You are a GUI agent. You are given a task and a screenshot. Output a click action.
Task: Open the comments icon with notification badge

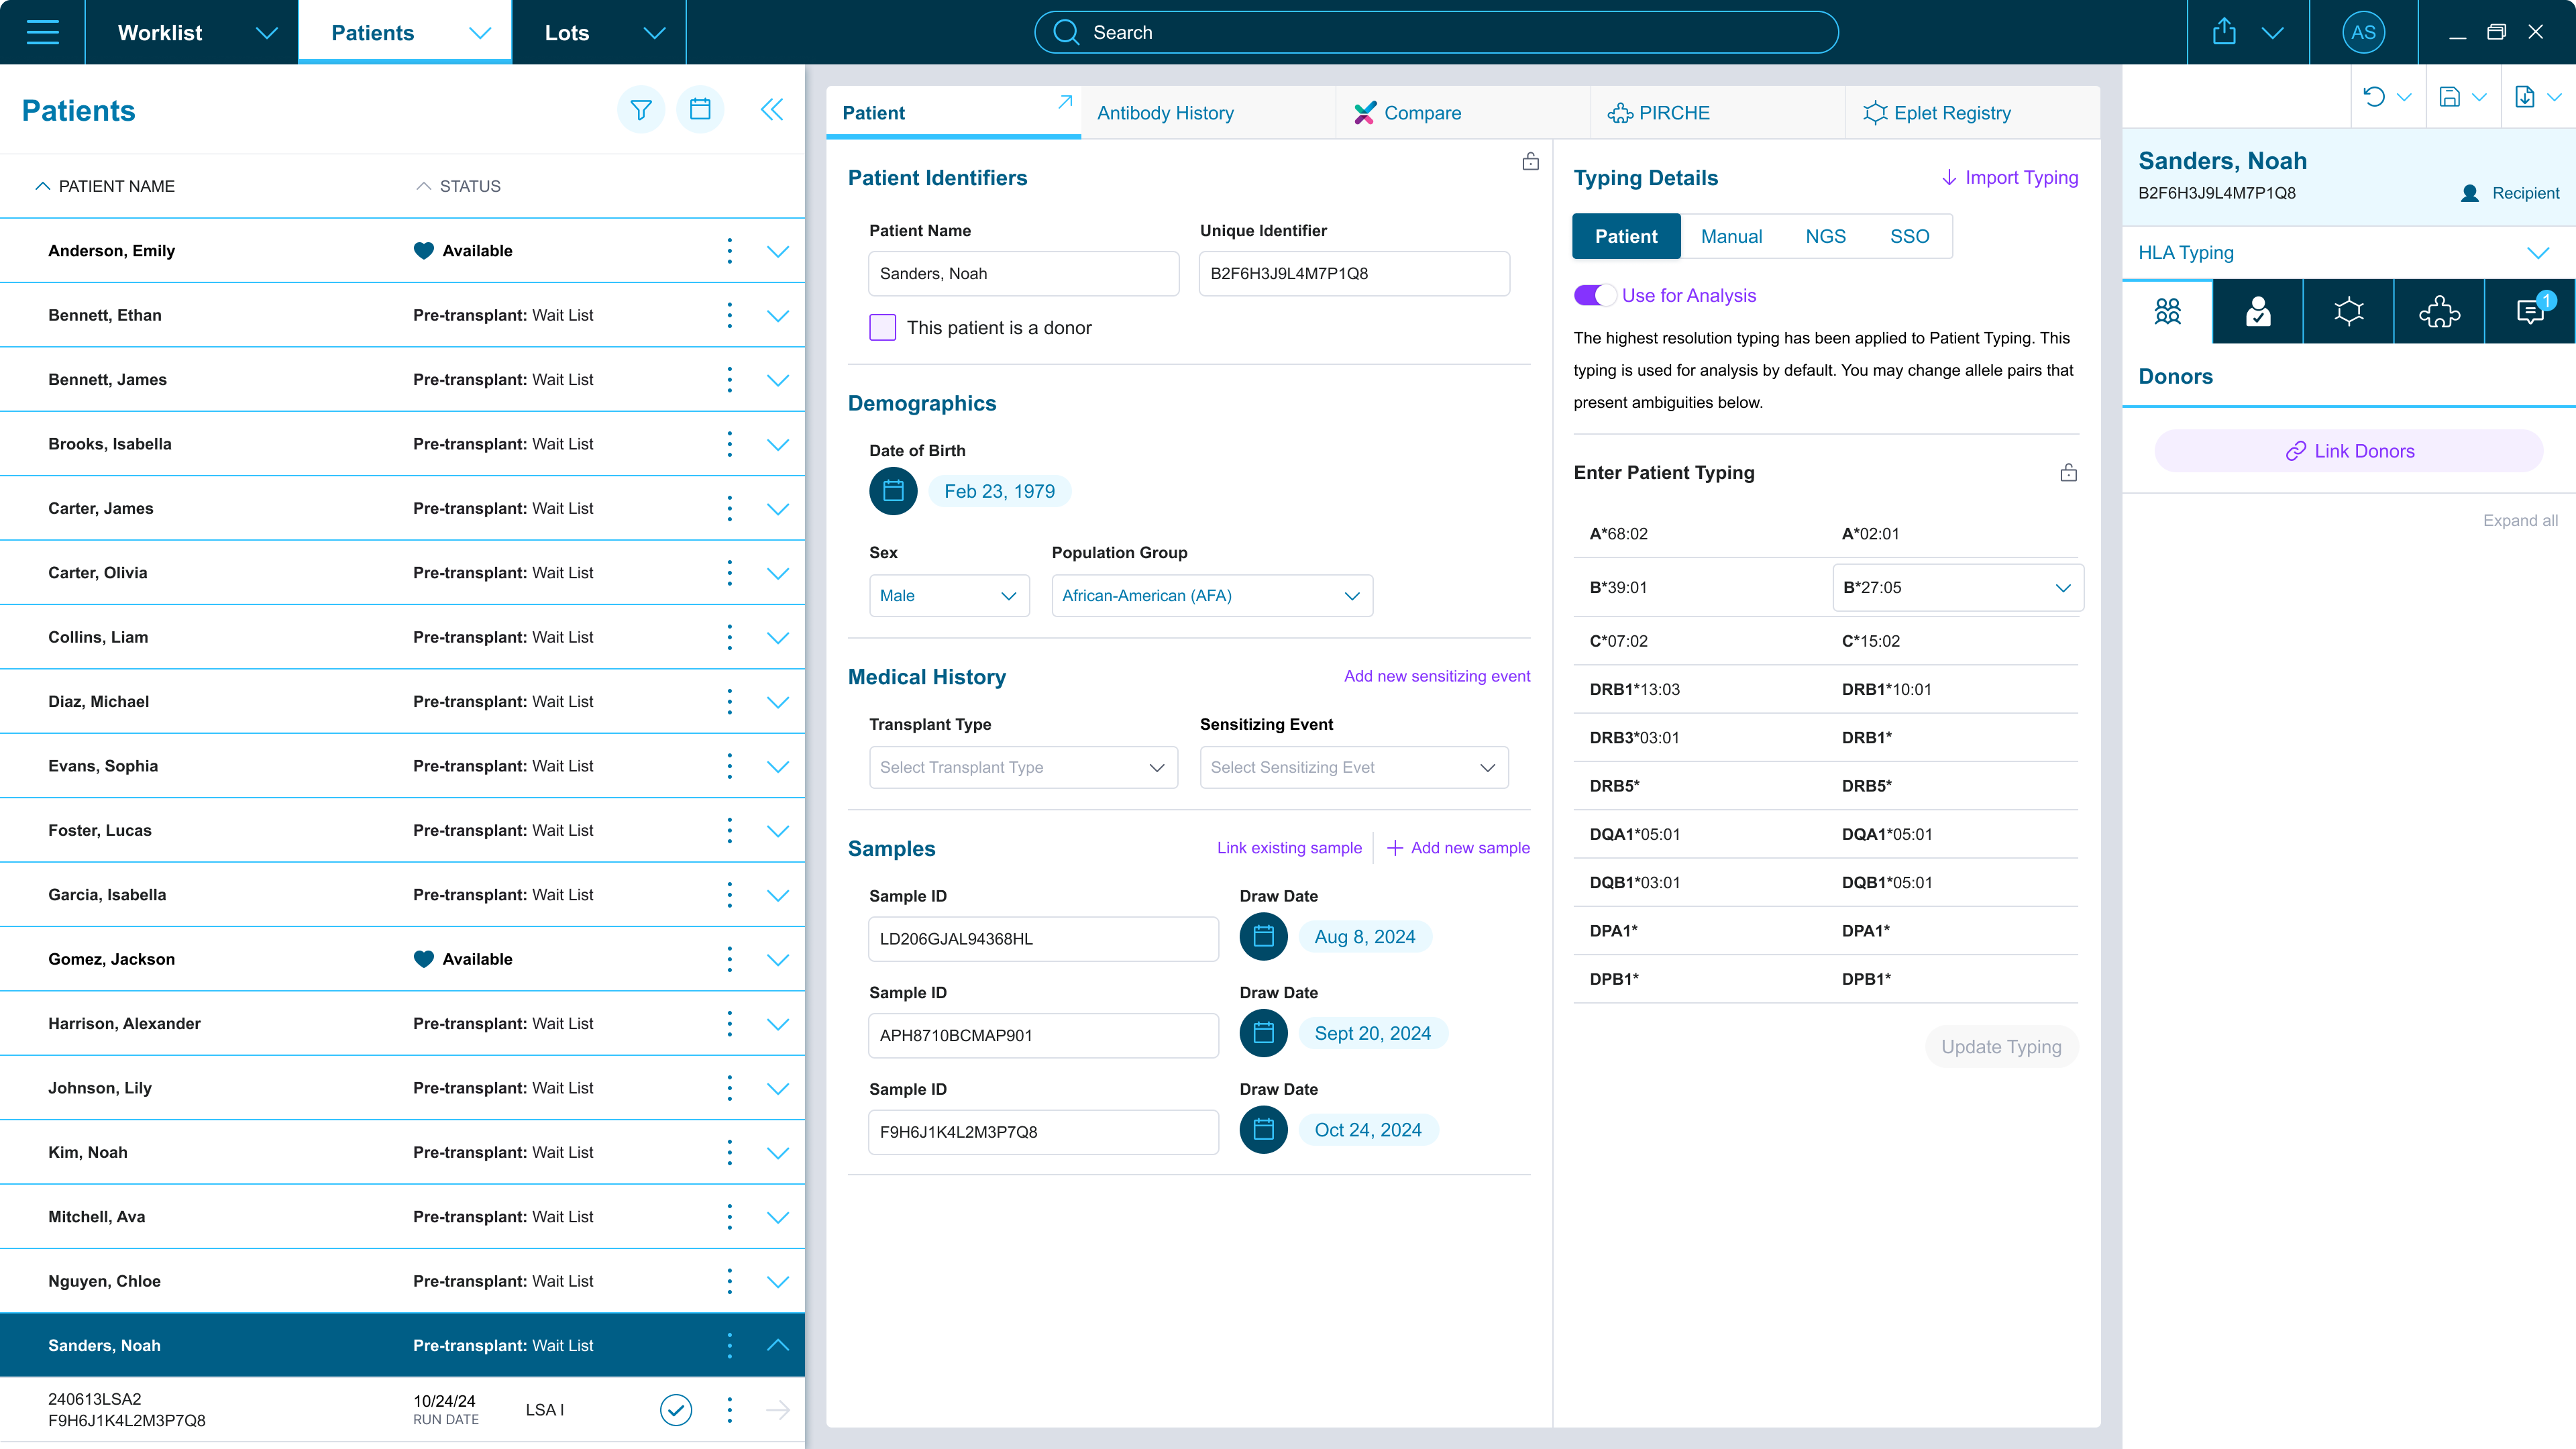point(2529,312)
